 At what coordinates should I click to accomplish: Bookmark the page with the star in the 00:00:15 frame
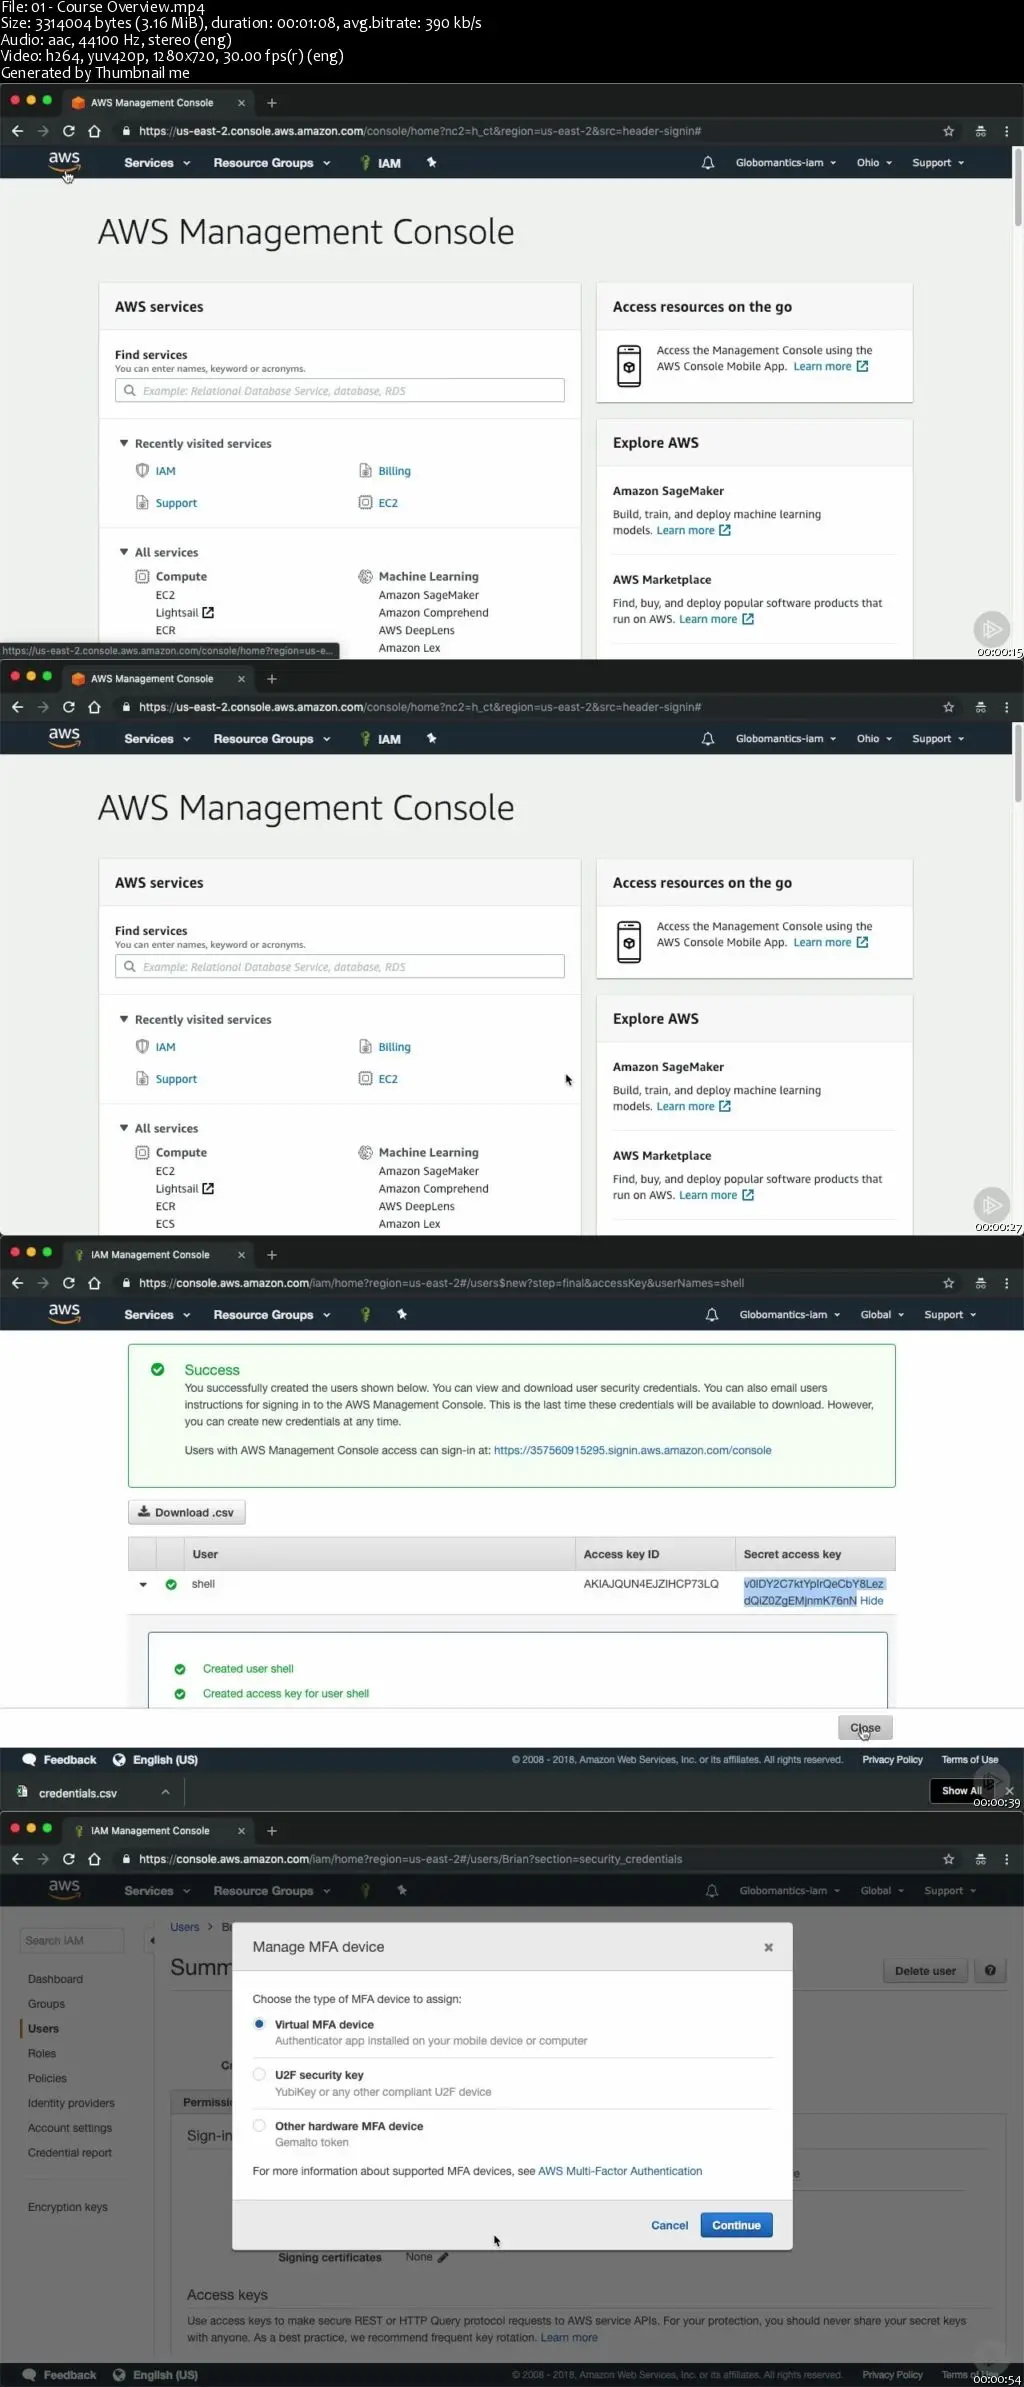coord(948,131)
